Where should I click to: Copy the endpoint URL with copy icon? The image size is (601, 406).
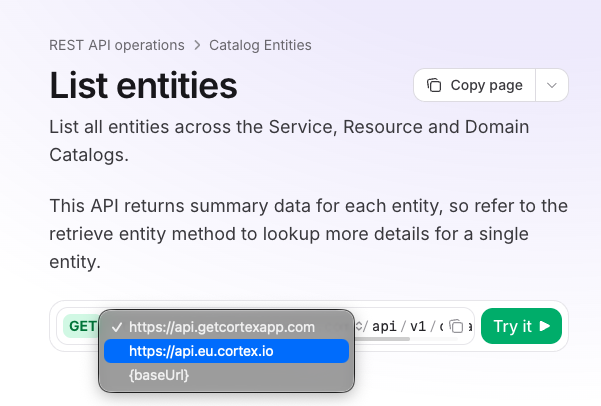click(x=456, y=326)
